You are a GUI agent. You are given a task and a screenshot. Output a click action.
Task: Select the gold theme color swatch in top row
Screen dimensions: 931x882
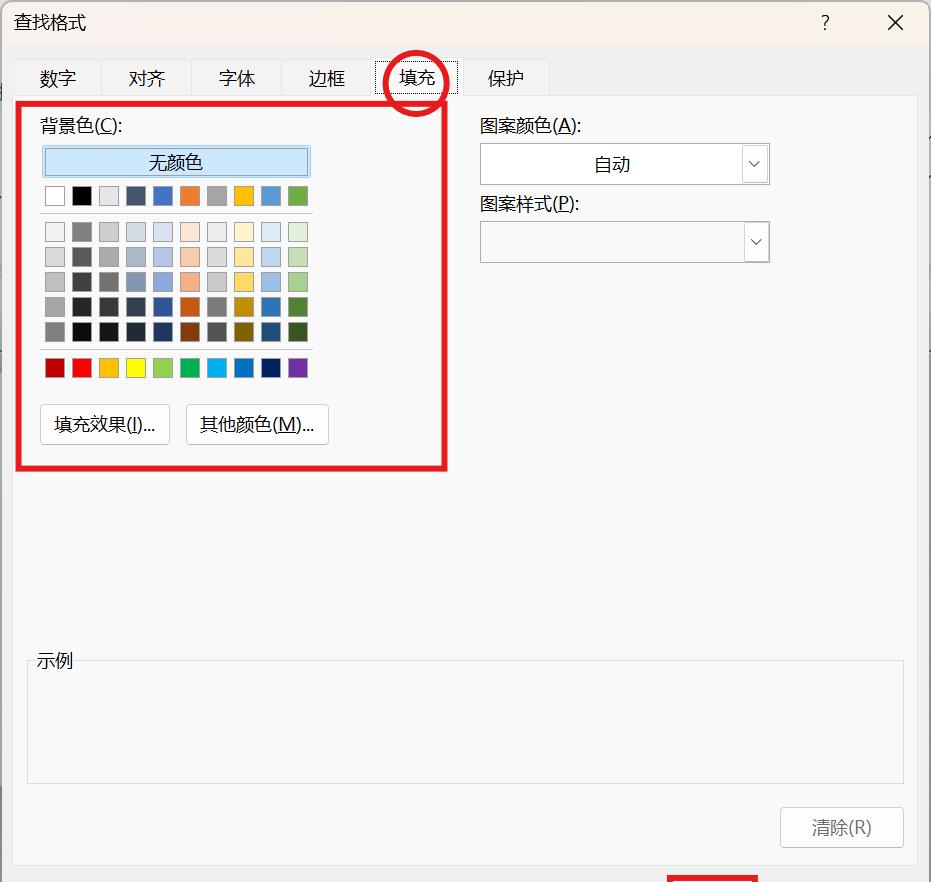click(244, 196)
